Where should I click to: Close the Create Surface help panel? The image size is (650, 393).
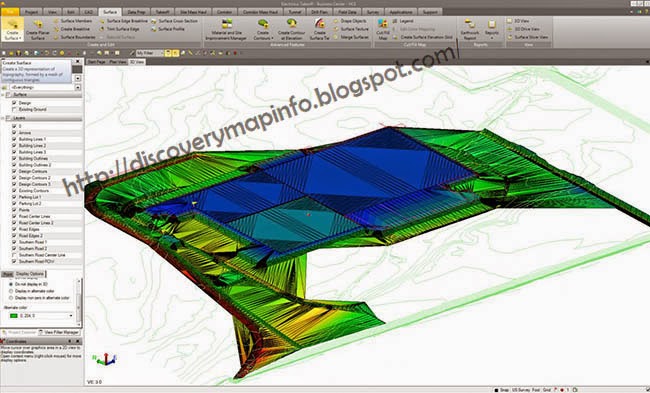pyautogui.click(x=78, y=61)
